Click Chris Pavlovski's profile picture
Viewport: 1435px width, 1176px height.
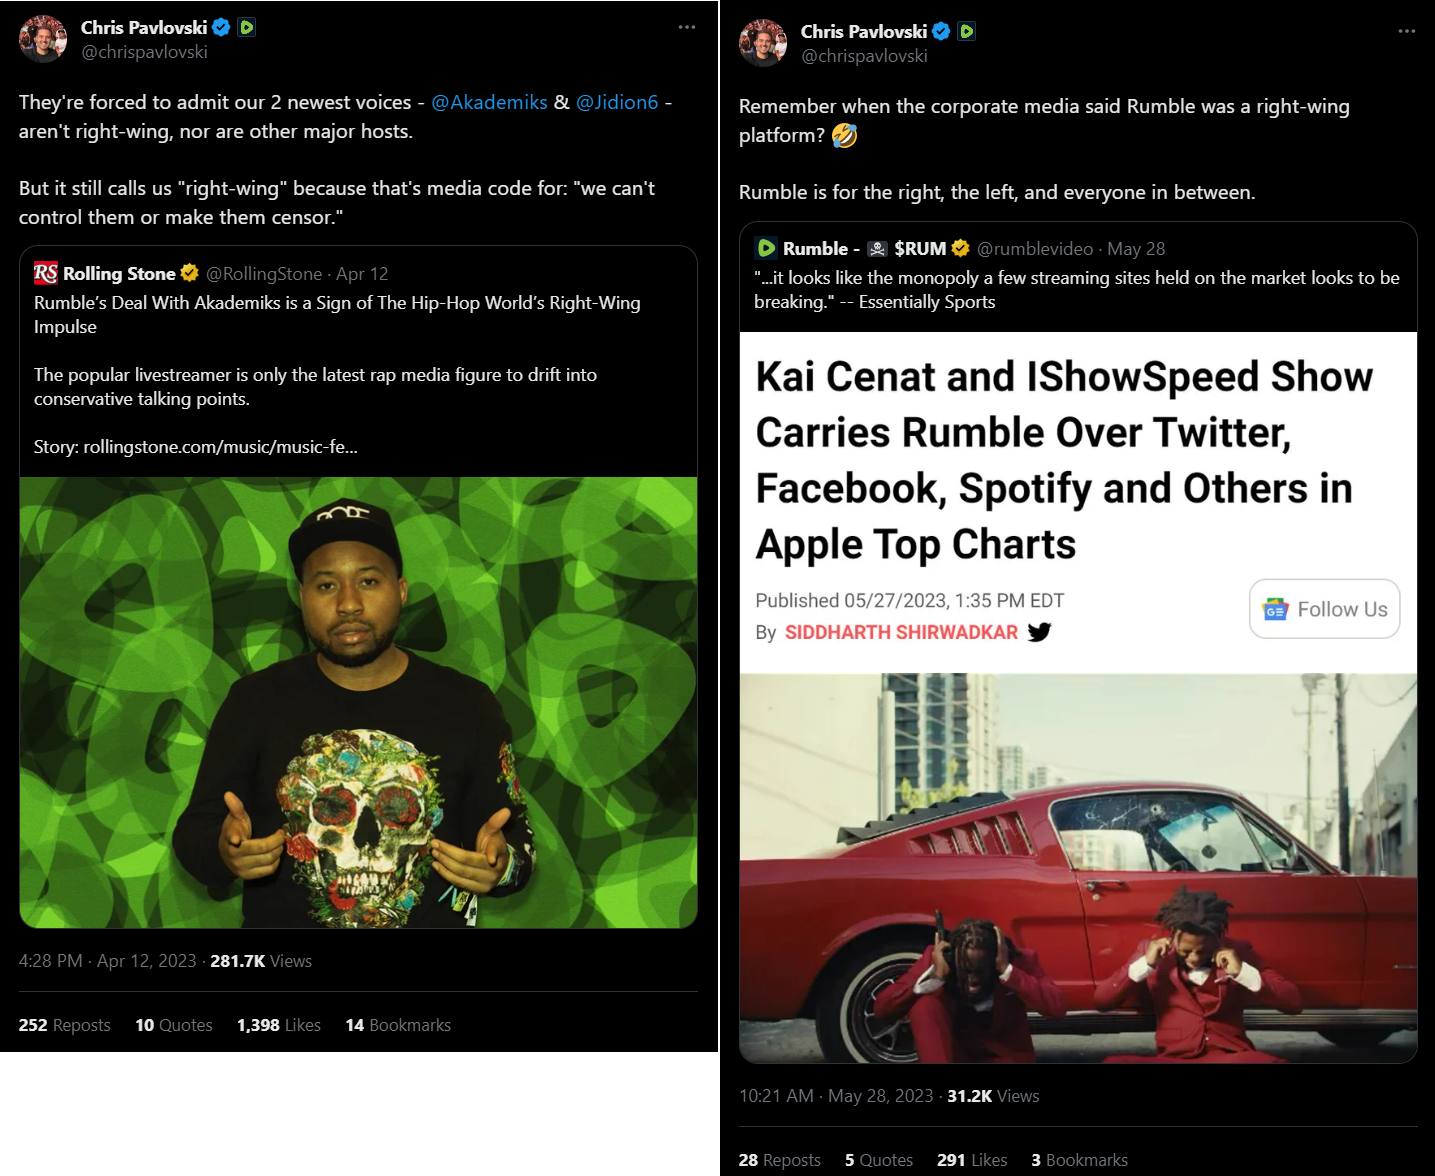(x=43, y=37)
